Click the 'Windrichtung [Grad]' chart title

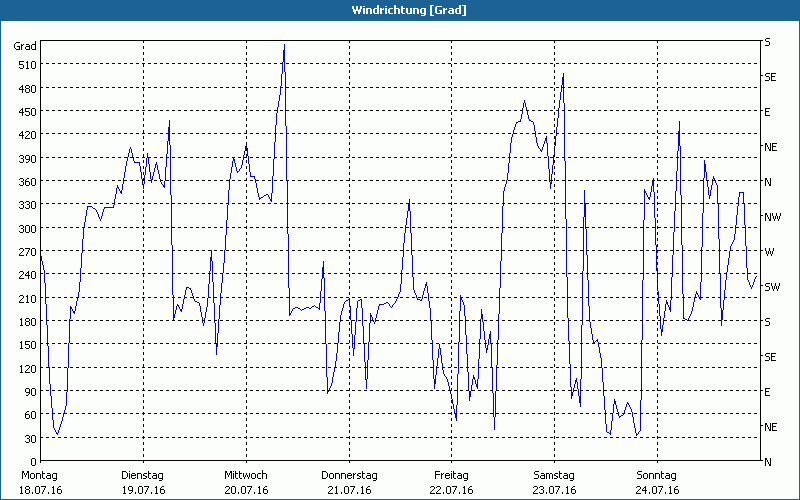(409, 10)
